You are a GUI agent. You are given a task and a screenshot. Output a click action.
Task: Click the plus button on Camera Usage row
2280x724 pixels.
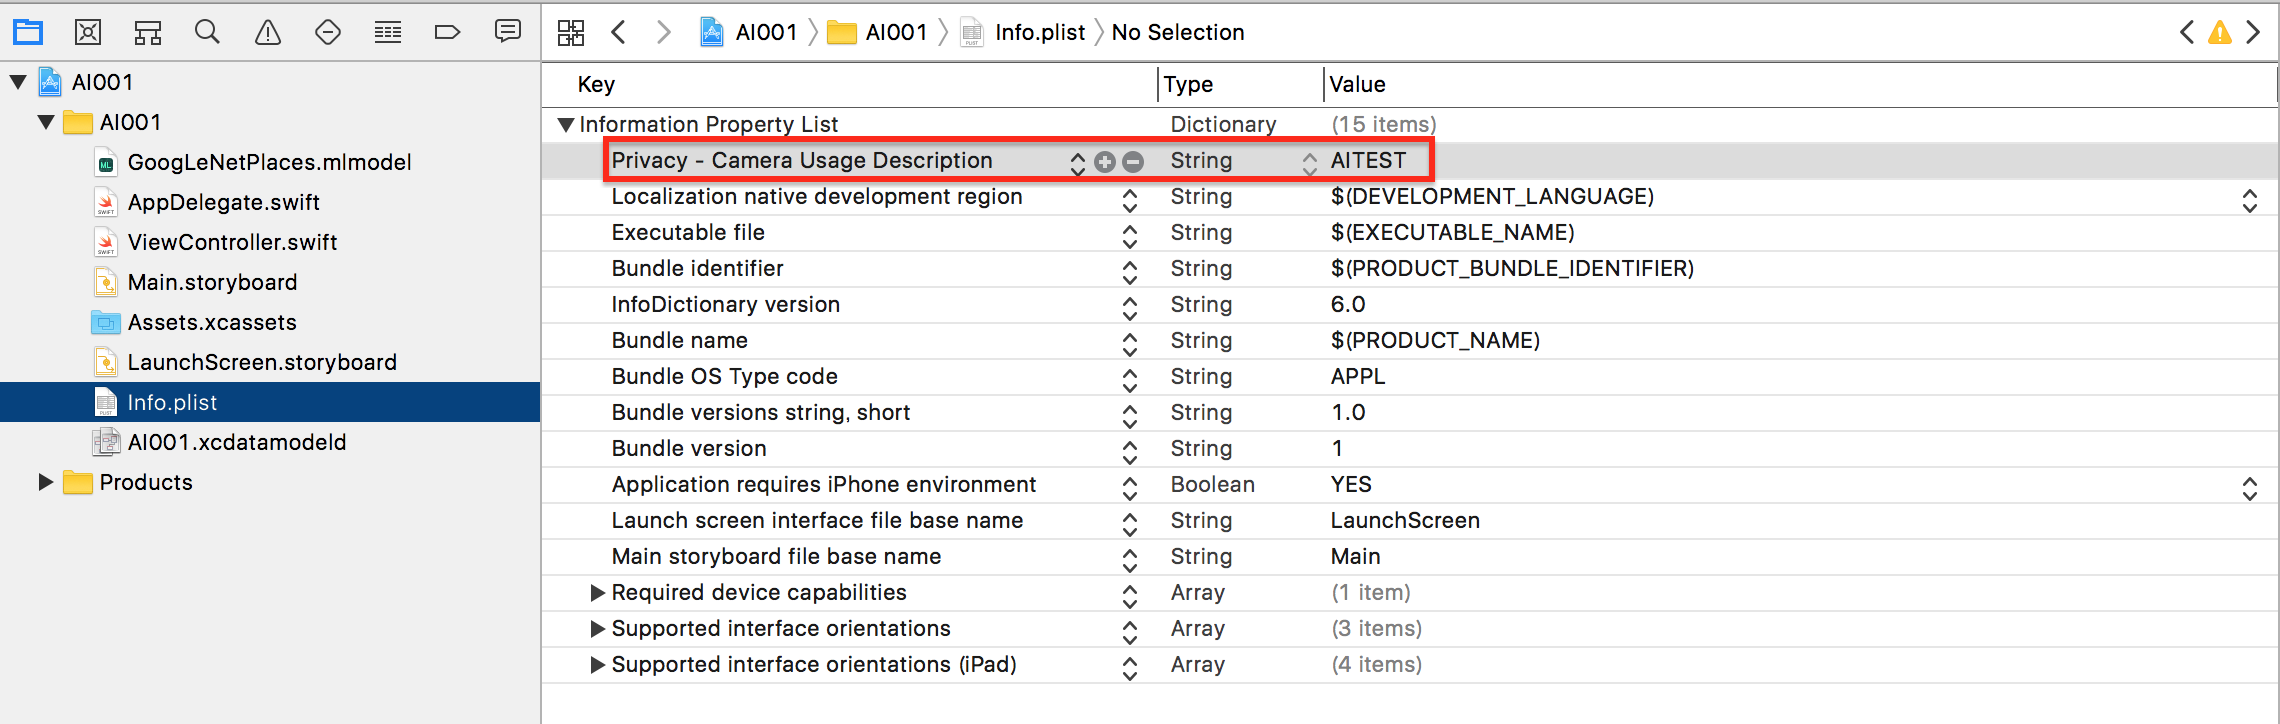coord(1105,162)
